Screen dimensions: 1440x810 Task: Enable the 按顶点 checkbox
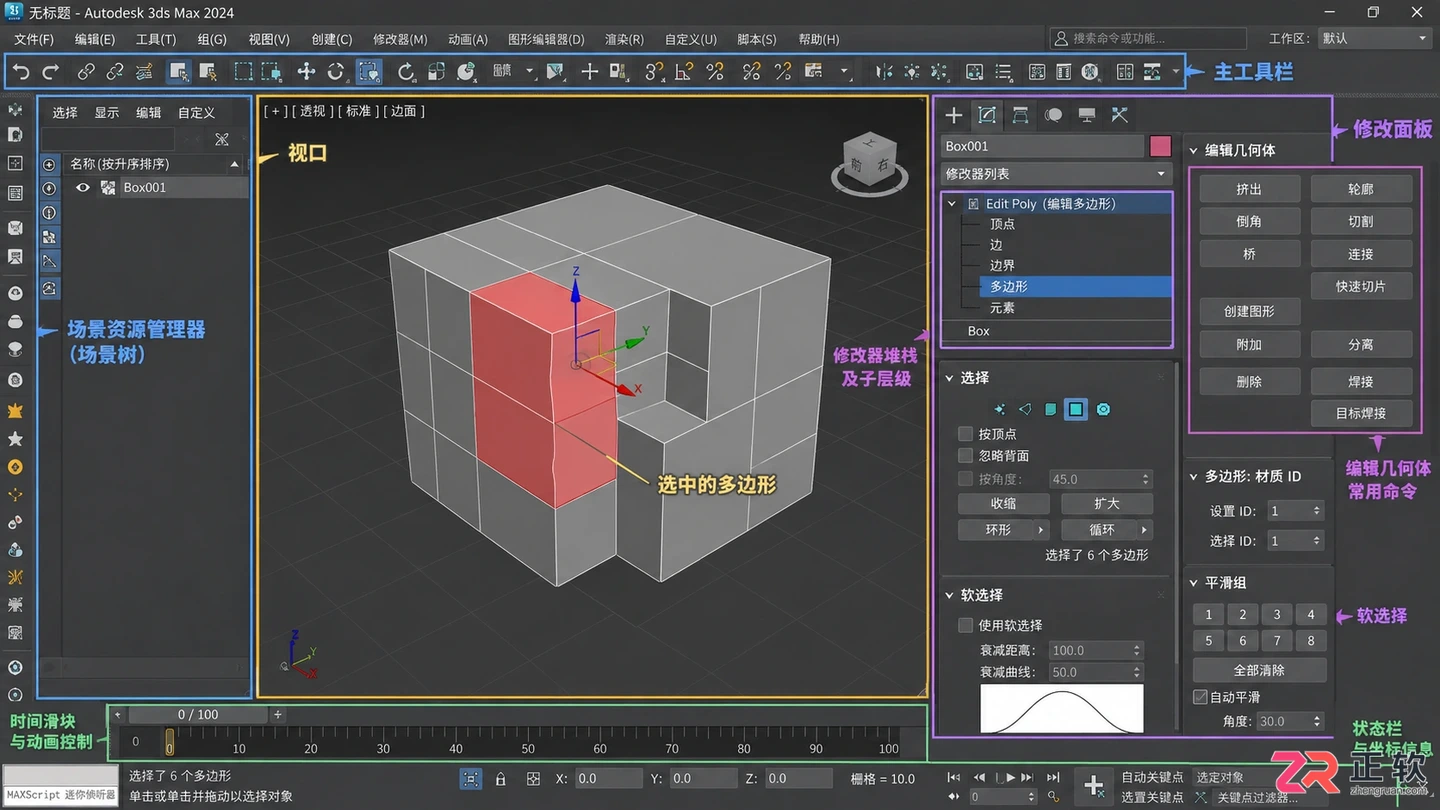pos(965,434)
